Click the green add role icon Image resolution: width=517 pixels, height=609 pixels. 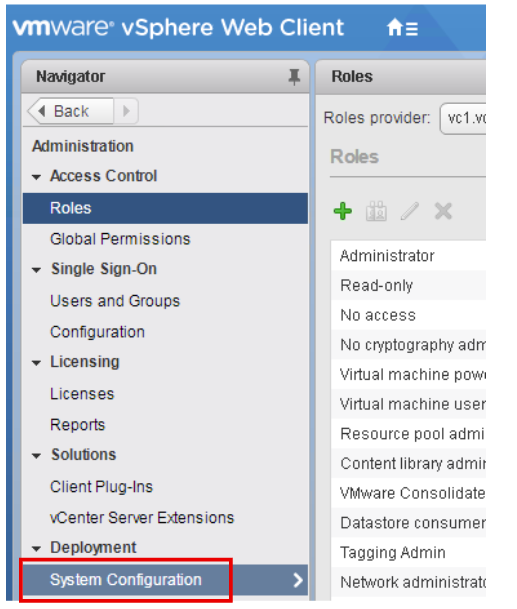point(343,211)
